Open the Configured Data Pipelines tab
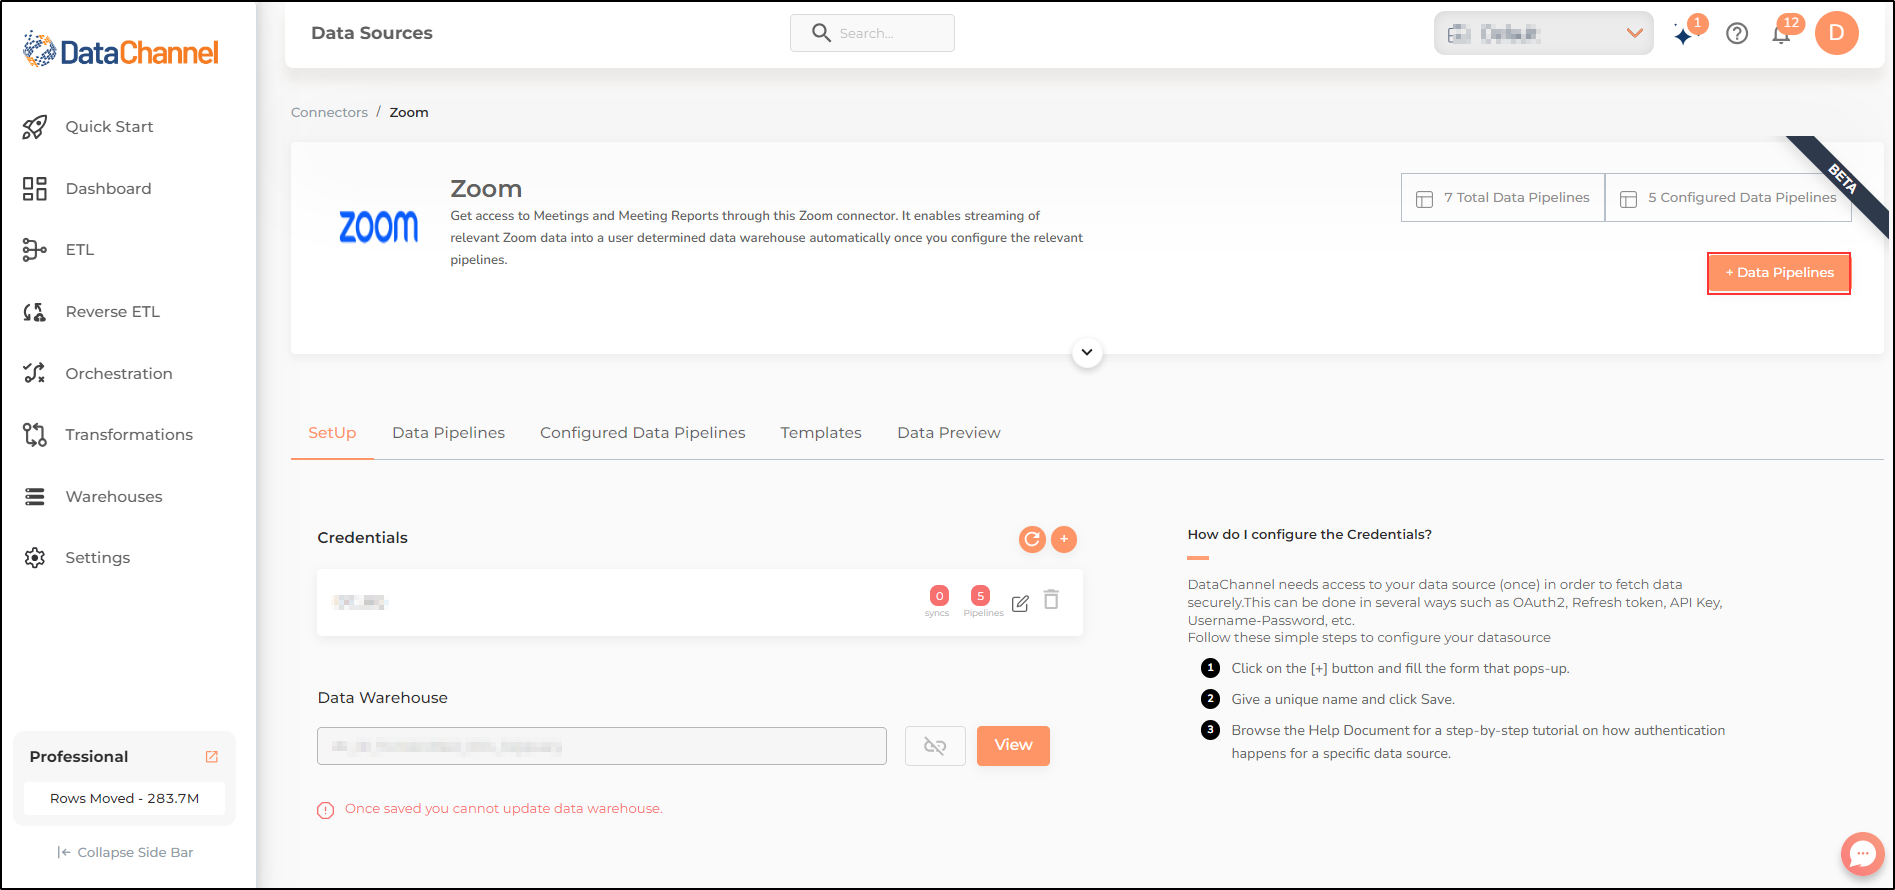 pos(643,433)
